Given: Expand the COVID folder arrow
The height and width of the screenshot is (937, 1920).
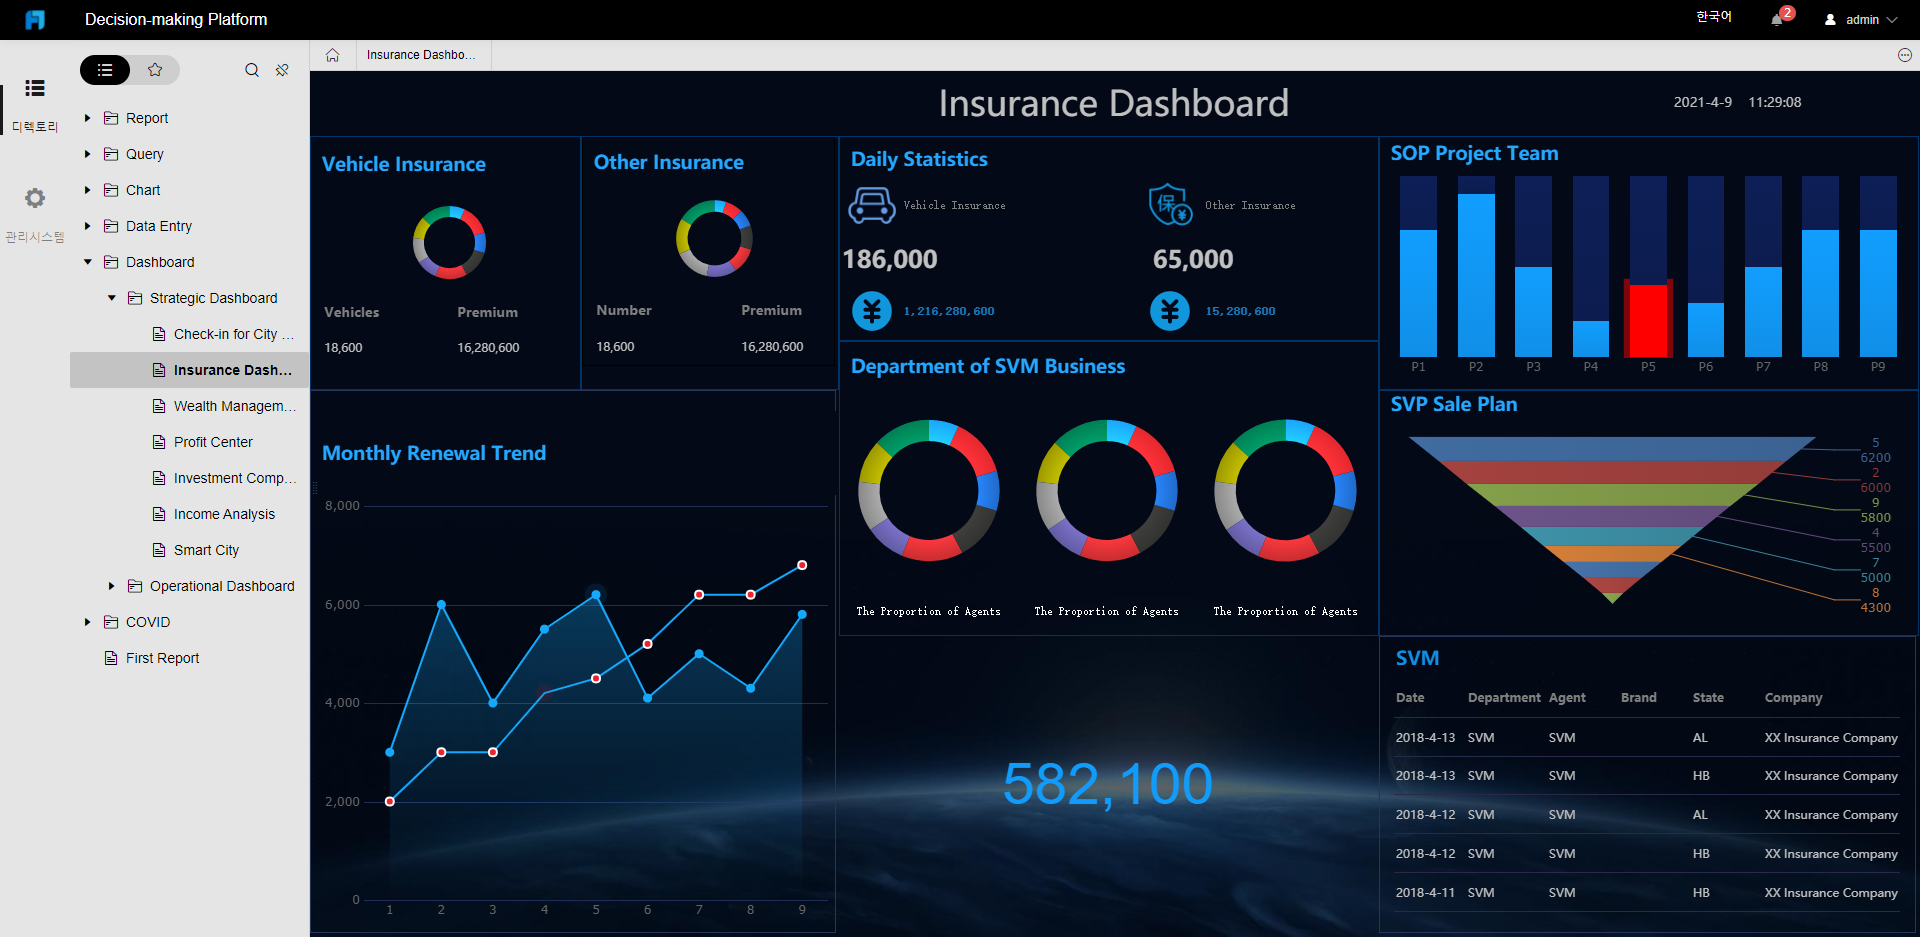Looking at the screenshot, I should pos(88,622).
